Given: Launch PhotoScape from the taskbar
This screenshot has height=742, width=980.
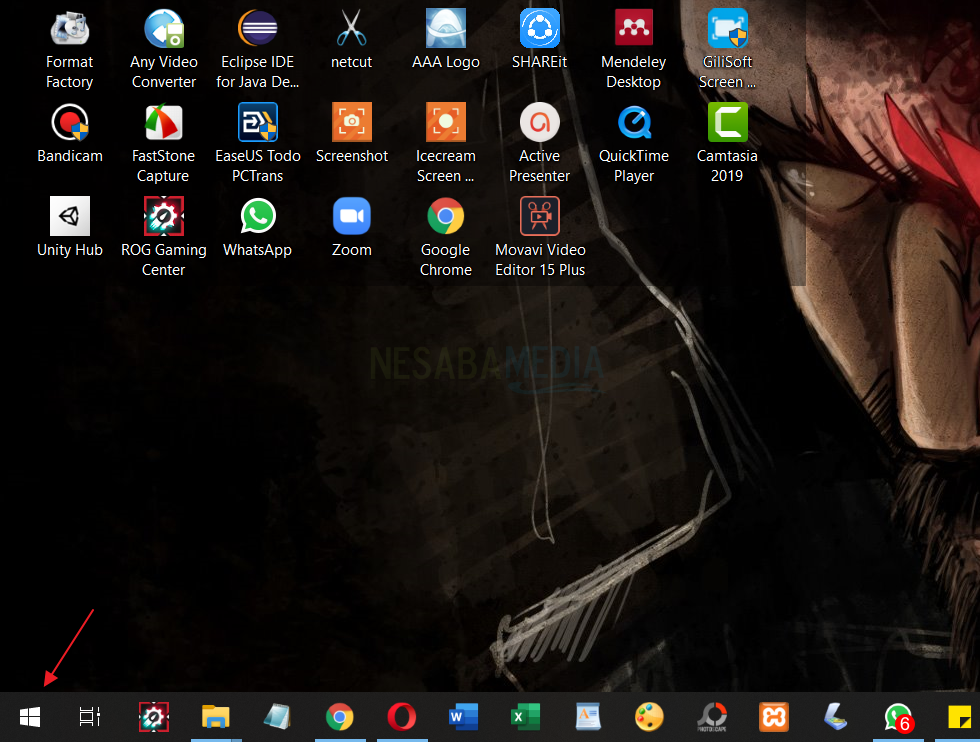Looking at the screenshot, I should coord(712,717).
